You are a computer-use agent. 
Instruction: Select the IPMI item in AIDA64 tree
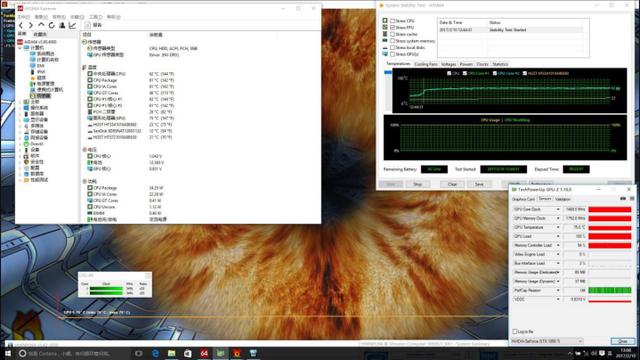click(37, 72)
